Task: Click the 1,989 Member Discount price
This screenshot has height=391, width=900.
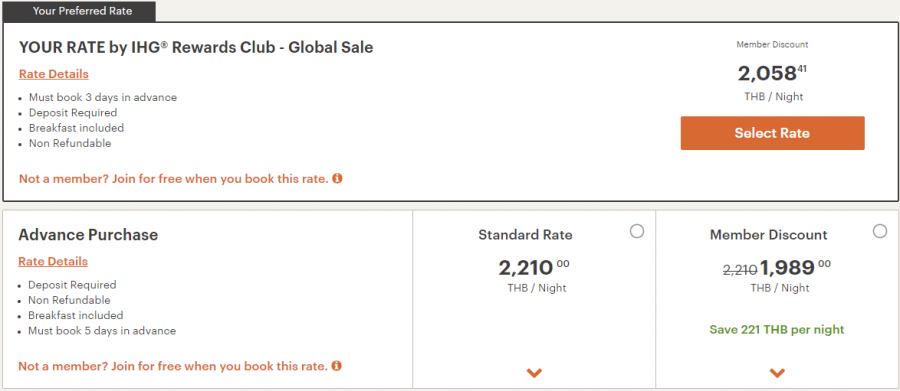Action: [796, 268]
